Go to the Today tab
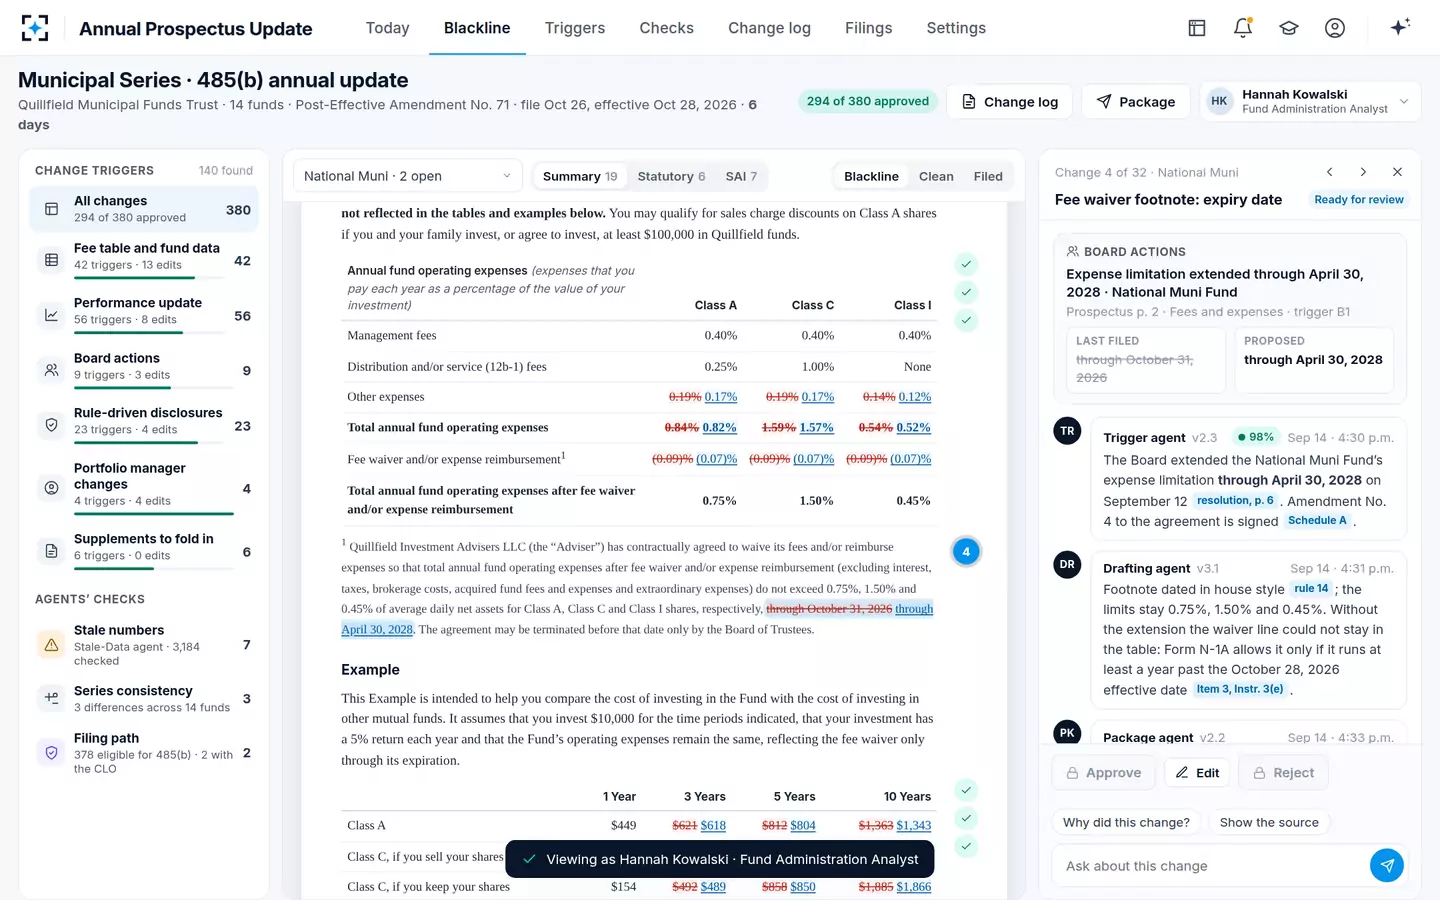1440x900 pixels. click(x=388, y=28)
